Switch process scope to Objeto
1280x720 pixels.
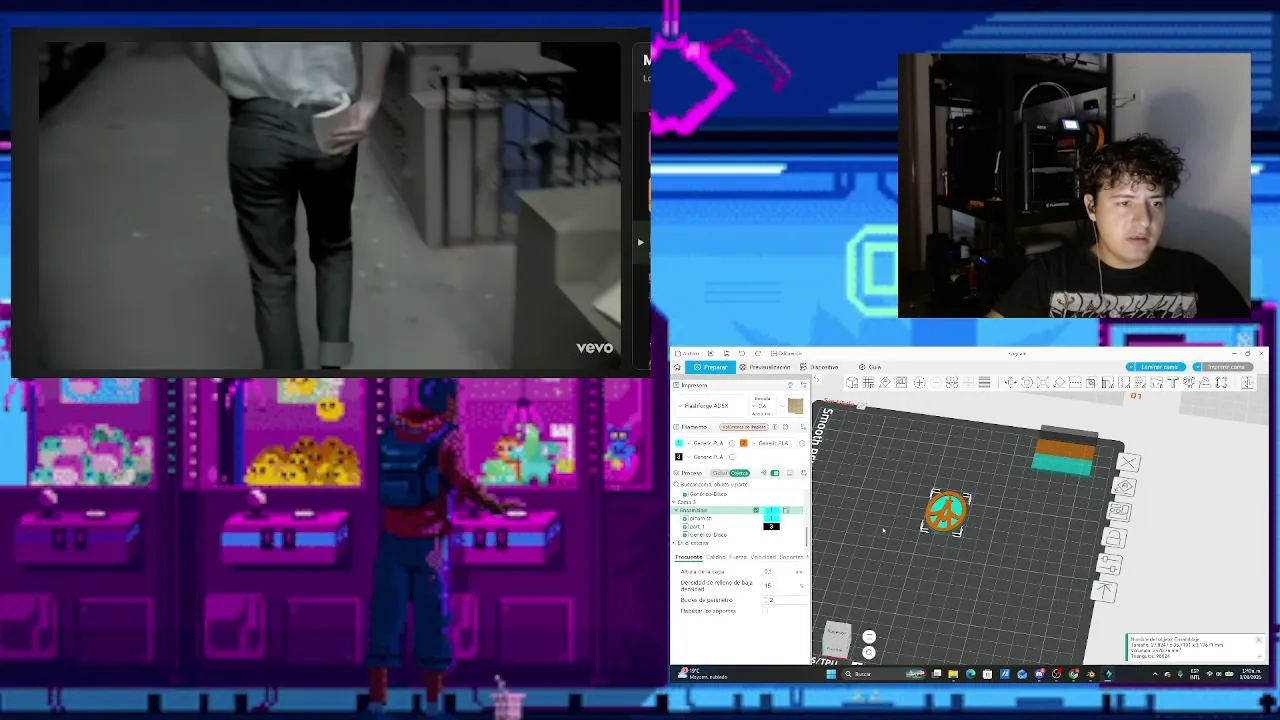(739, 473)
